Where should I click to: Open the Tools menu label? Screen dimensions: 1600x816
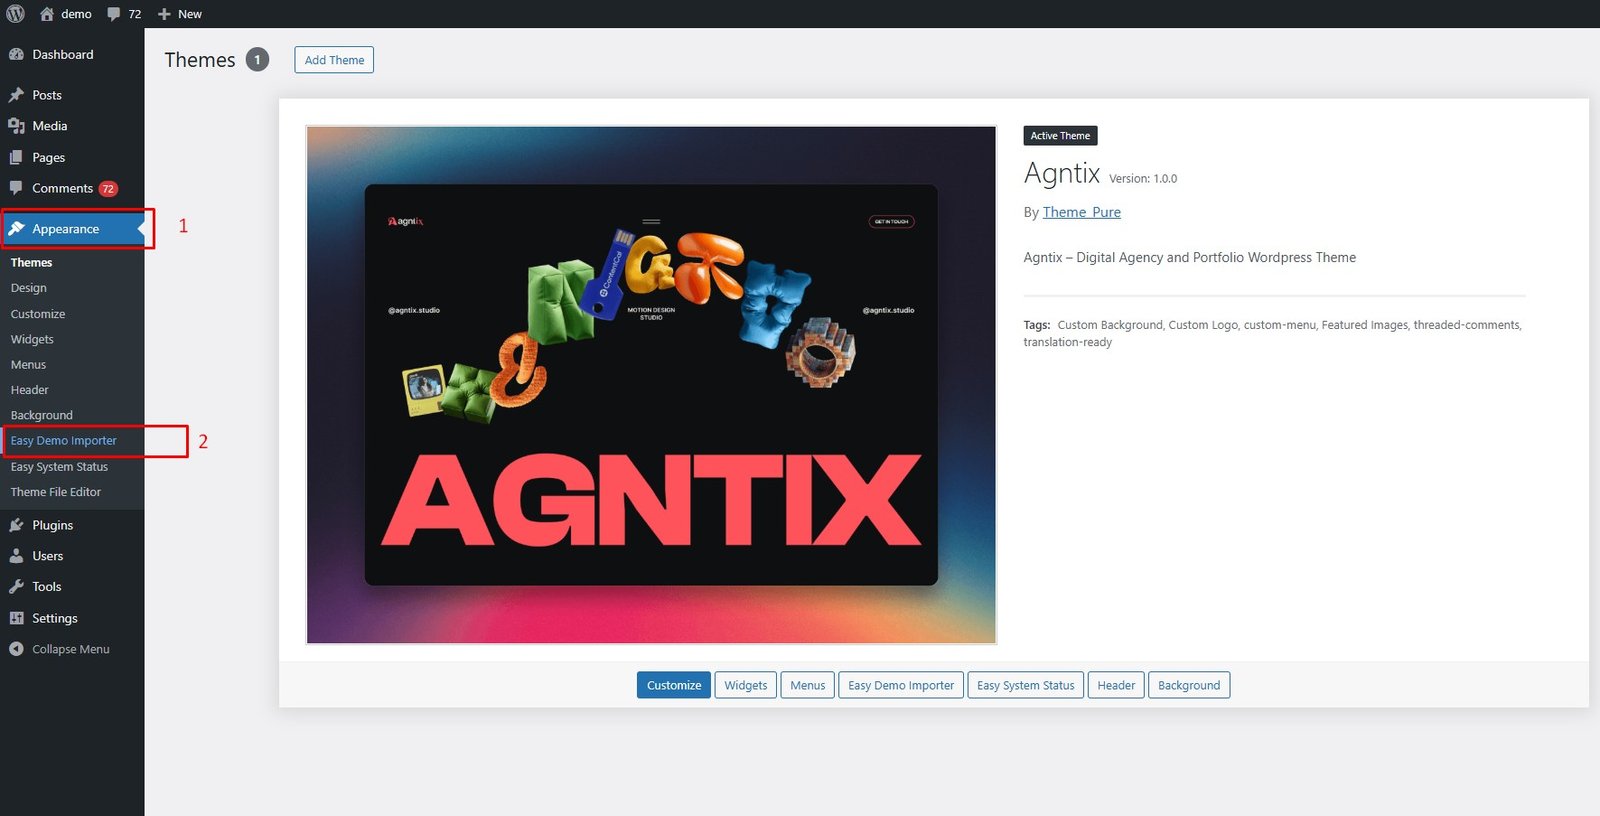click(x=46, y=587)
